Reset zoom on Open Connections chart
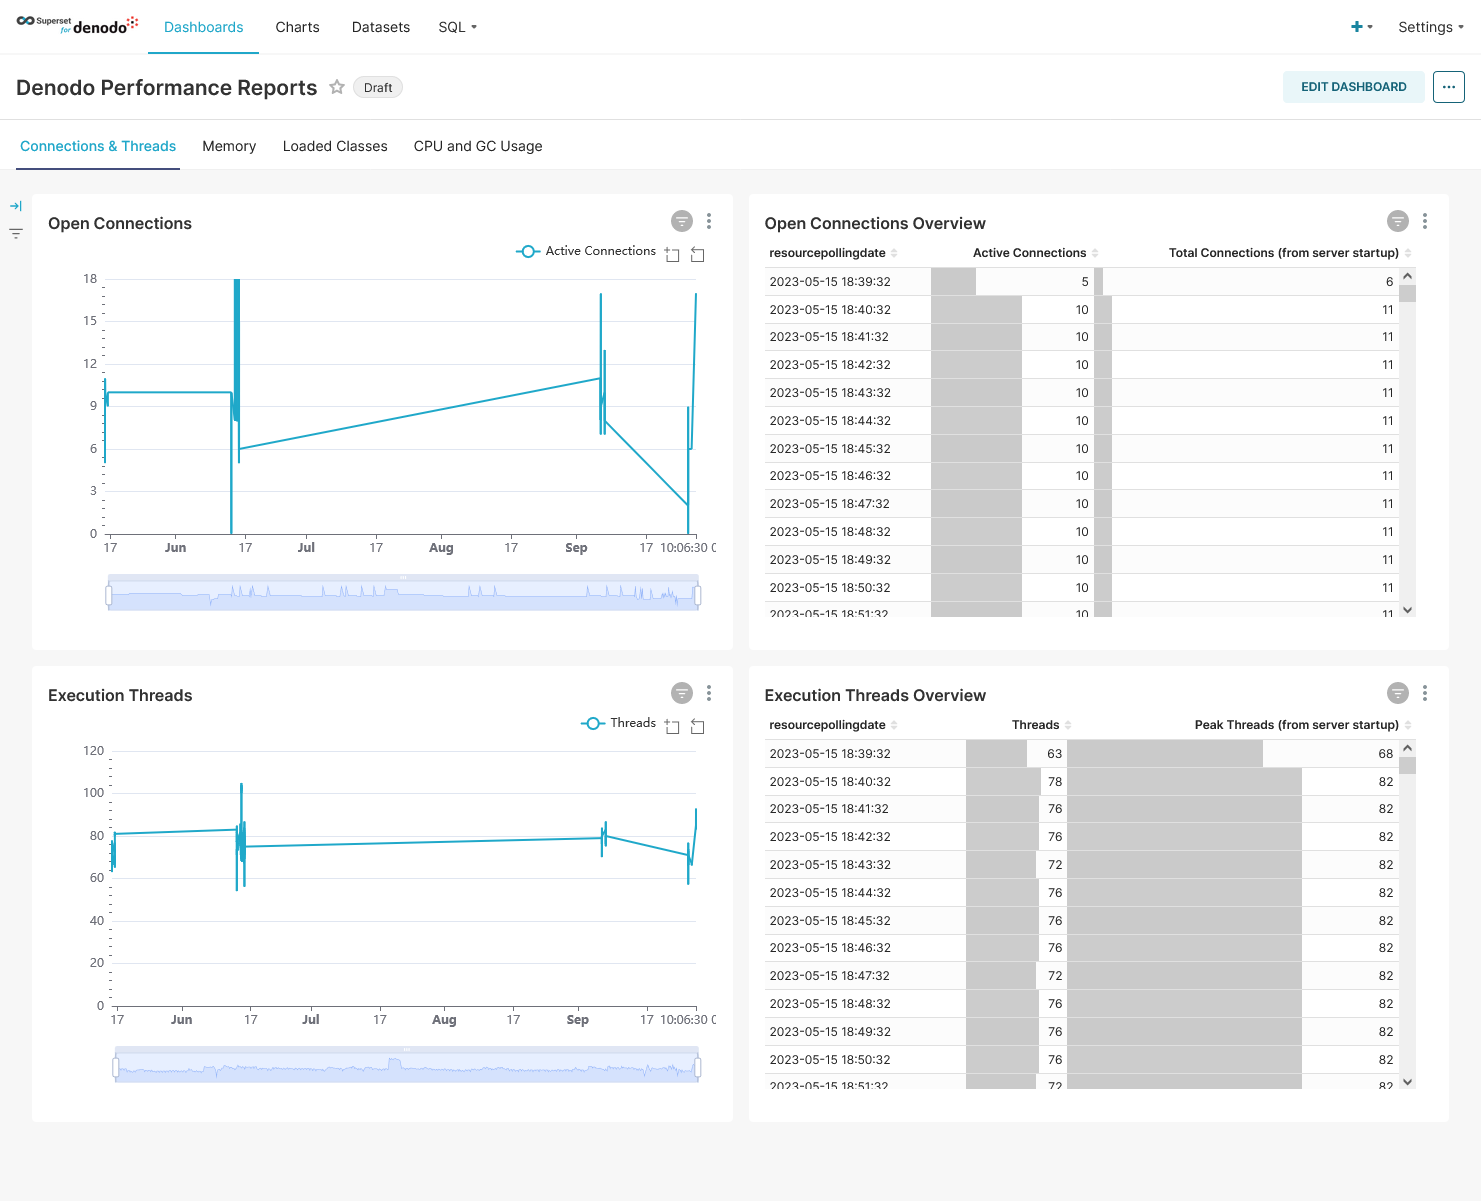The image size is (1481, 1201). pos(698,255)
